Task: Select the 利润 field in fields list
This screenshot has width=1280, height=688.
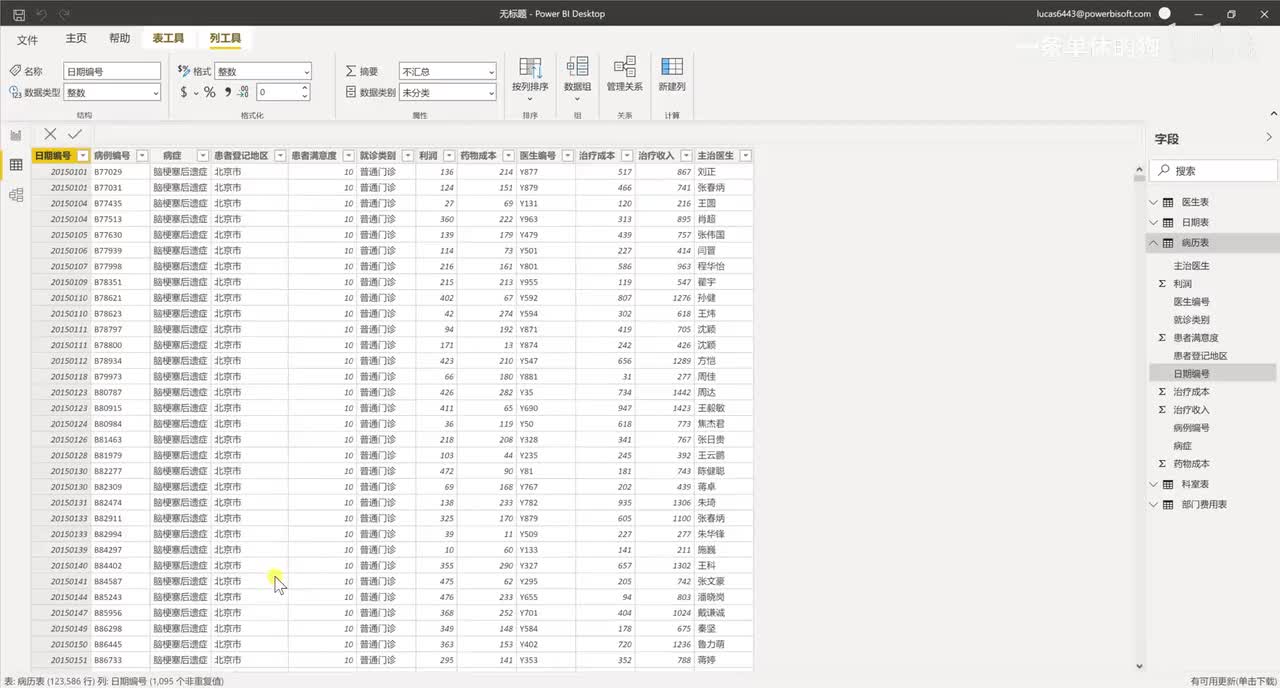Action: click(x=1182, y=284)
